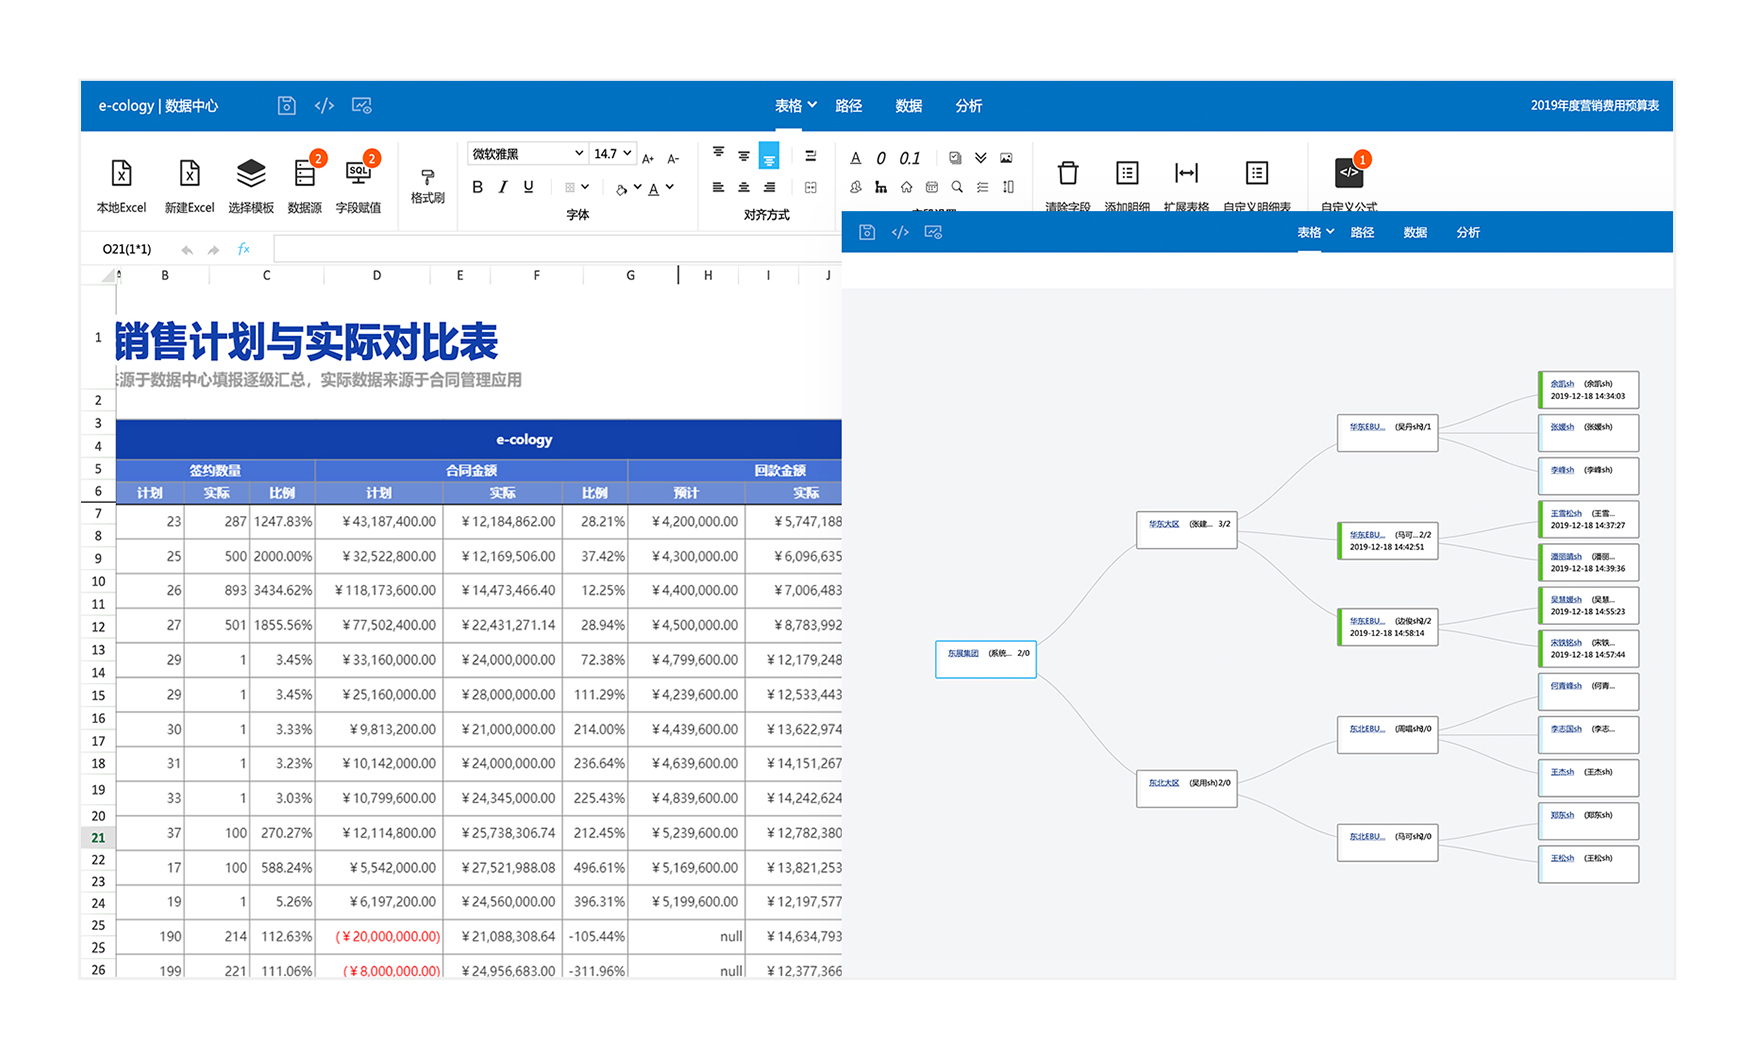Open the 选择模板 template picker
The height and width of the screenshot is (1058, 1754).
[x=250, y=175]
